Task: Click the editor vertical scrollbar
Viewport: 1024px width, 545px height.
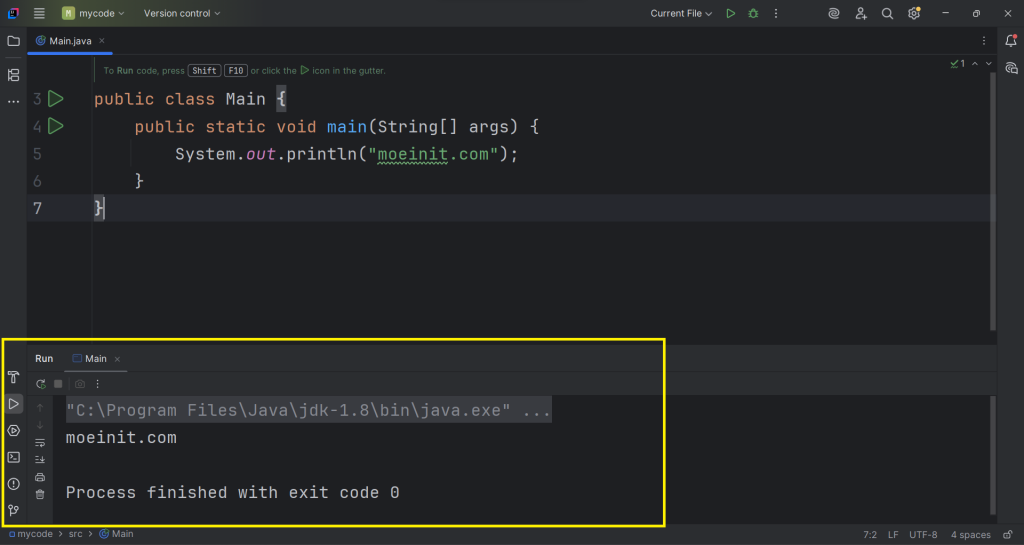Action: click(x=993, y=201)
